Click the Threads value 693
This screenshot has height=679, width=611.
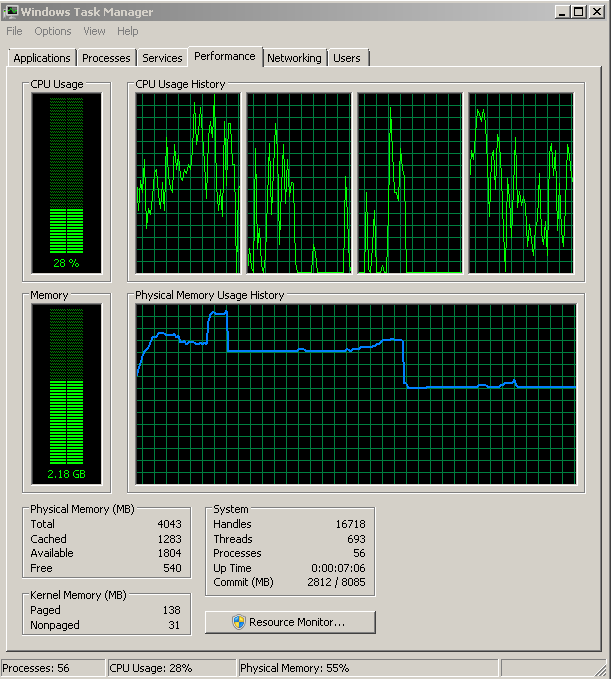[x=356, y=539]
